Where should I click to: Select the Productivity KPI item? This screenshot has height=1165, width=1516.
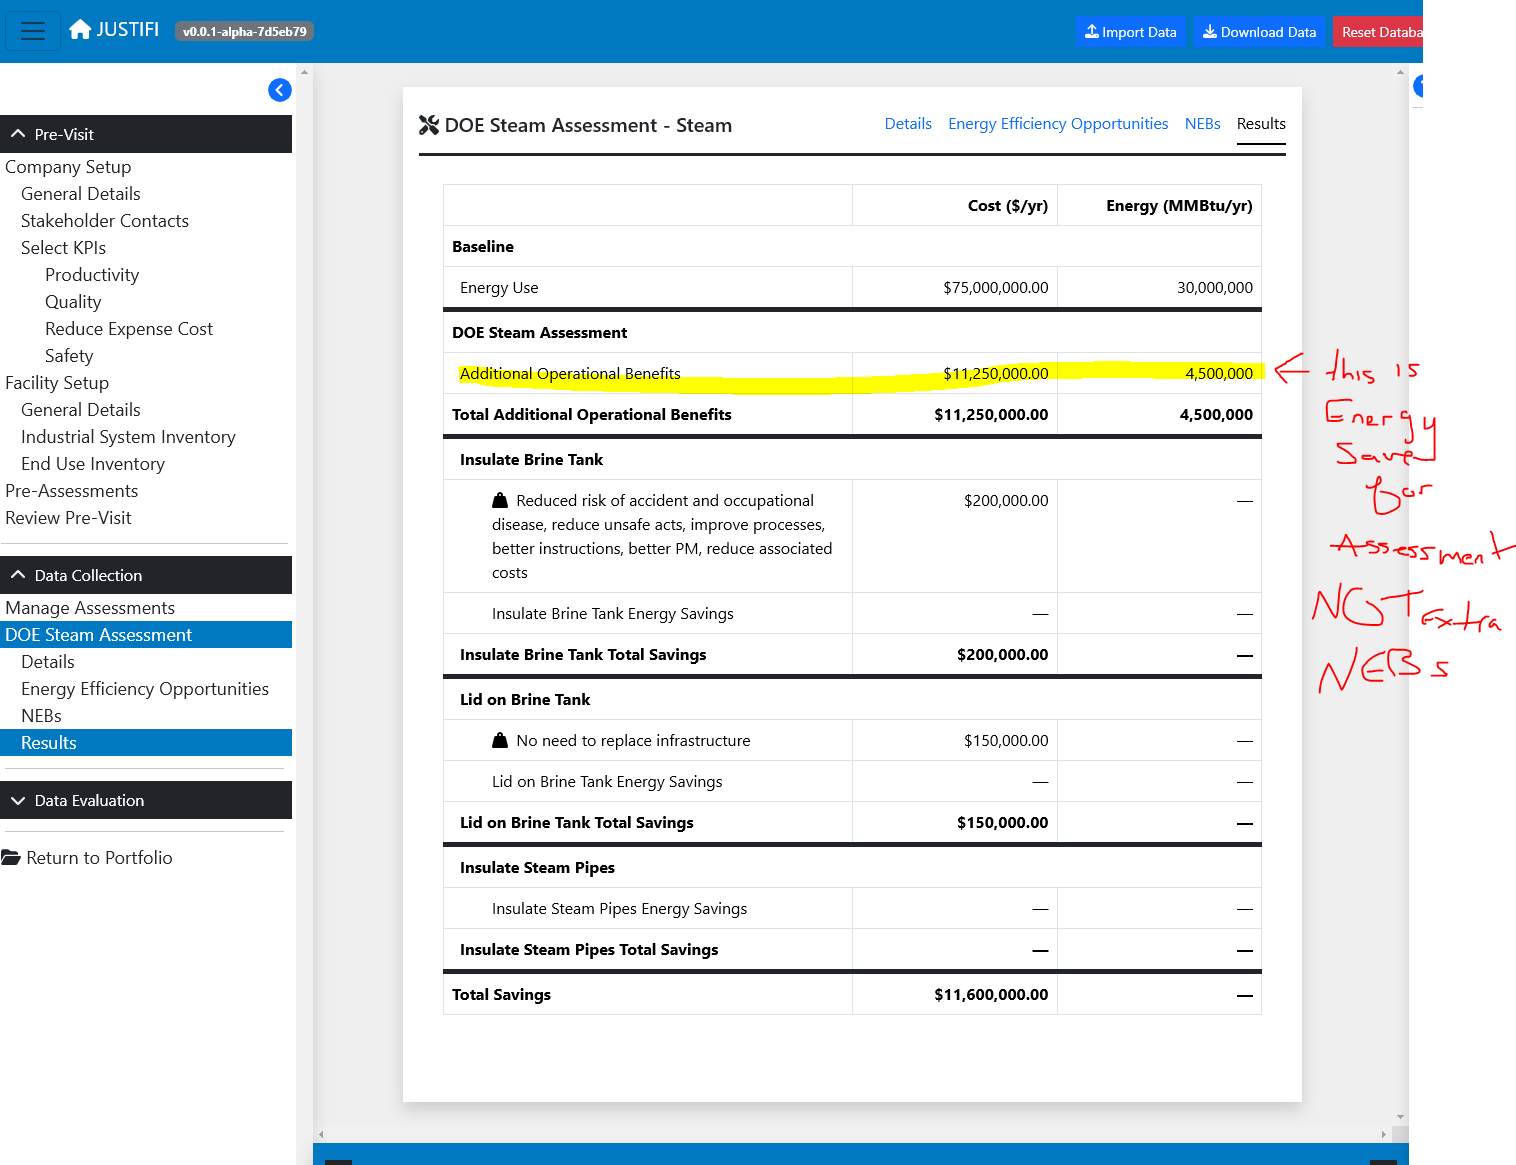(92, 275)
